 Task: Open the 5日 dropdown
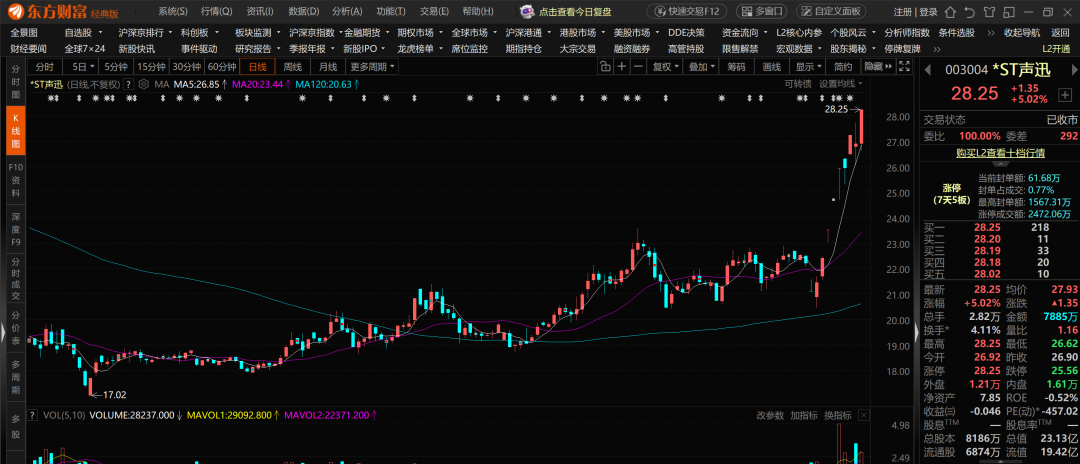tap(80, 66)
